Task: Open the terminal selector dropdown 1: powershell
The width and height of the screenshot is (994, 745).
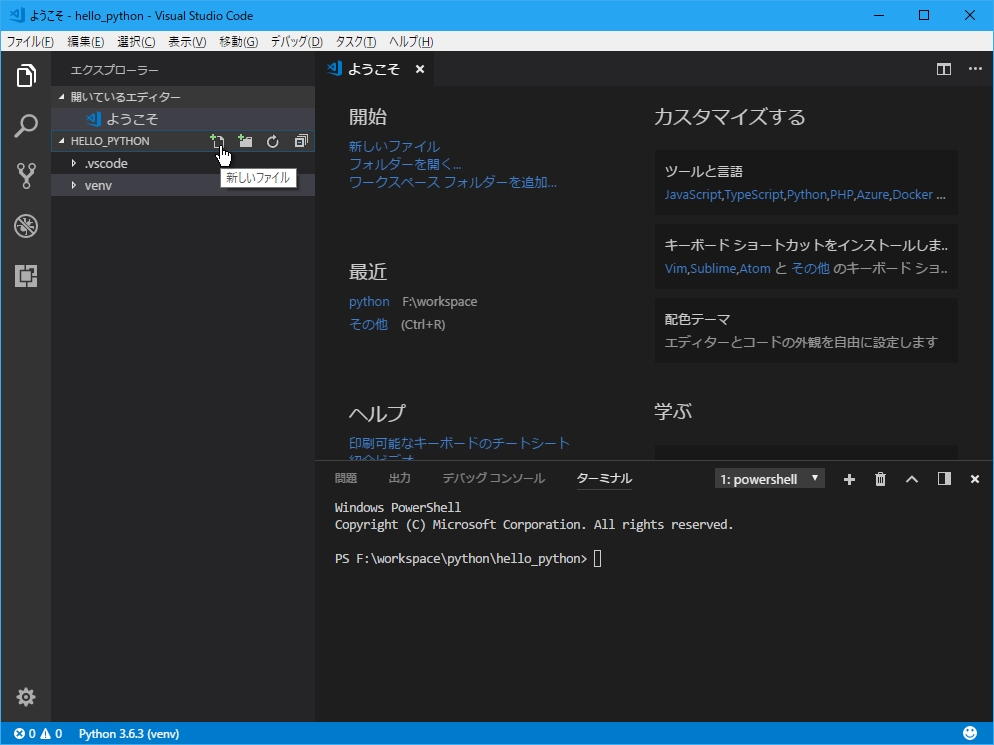Action: pyautogui.click(x=770, y=479)
